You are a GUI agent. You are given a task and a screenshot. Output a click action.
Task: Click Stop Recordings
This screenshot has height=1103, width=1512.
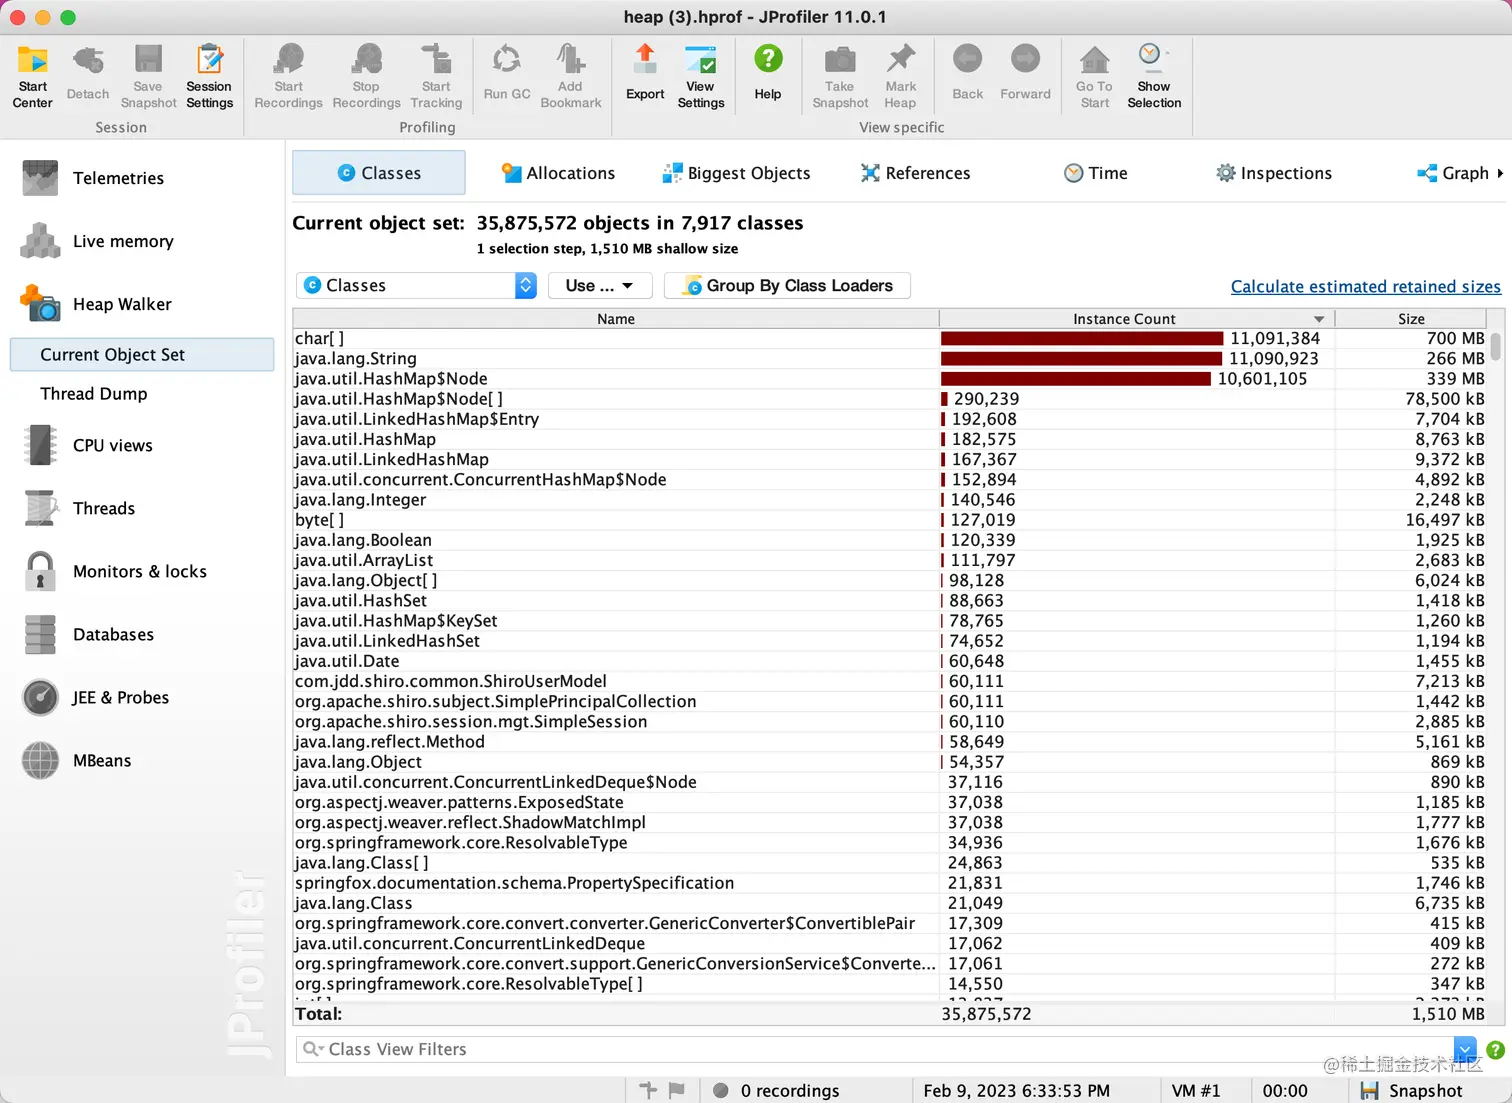pos(366,77)
